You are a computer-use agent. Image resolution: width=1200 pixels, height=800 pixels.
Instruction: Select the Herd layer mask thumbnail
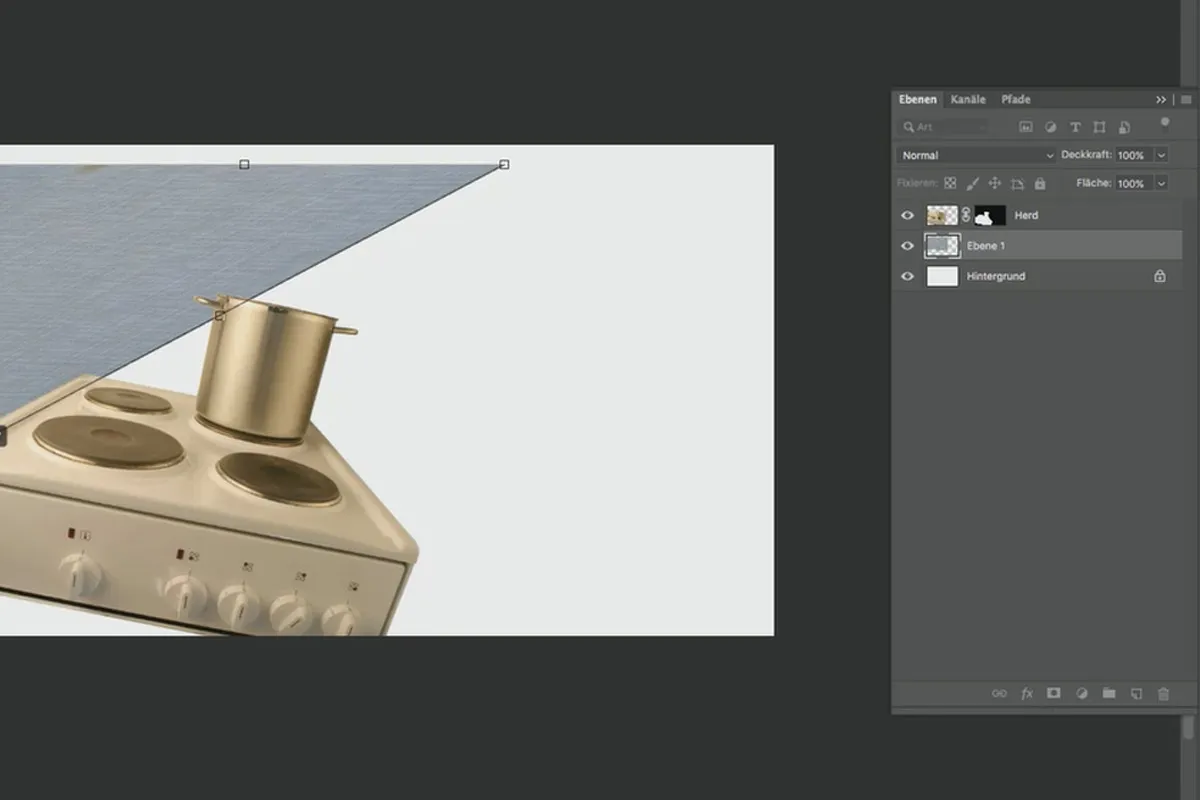(x=990, y=215)
